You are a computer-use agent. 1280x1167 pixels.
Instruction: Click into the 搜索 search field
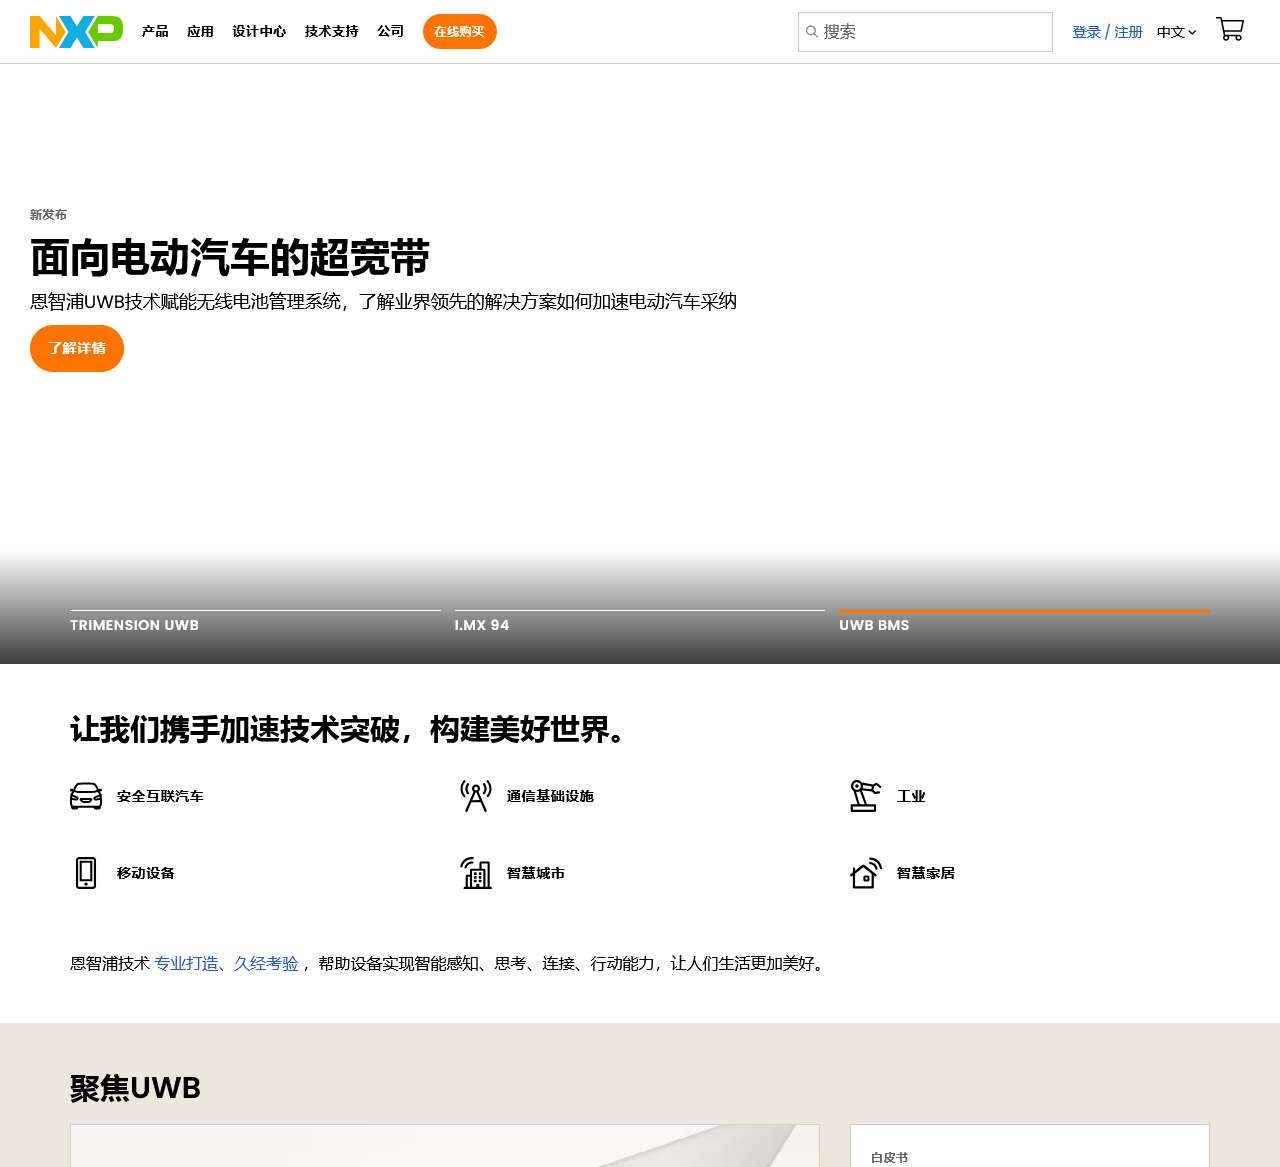(925, 32)
